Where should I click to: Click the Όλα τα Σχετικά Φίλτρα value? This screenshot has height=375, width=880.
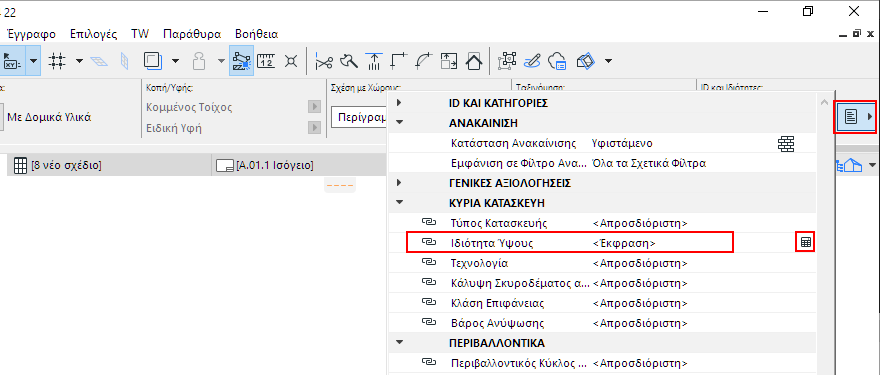coord(649,163)
